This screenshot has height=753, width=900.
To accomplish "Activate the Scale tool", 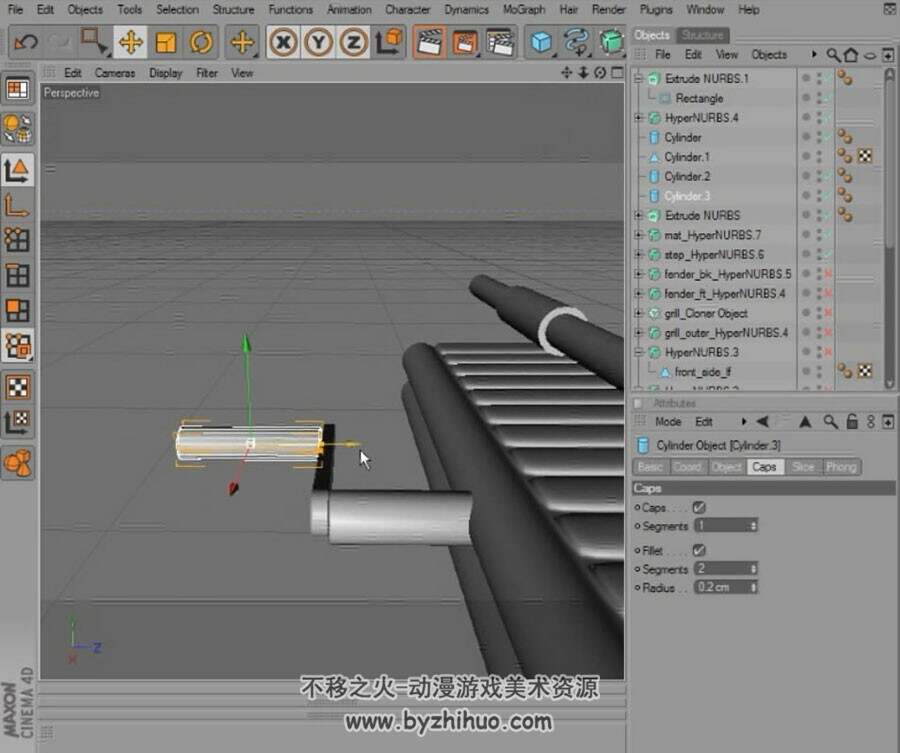I will [x=166, y=42].
